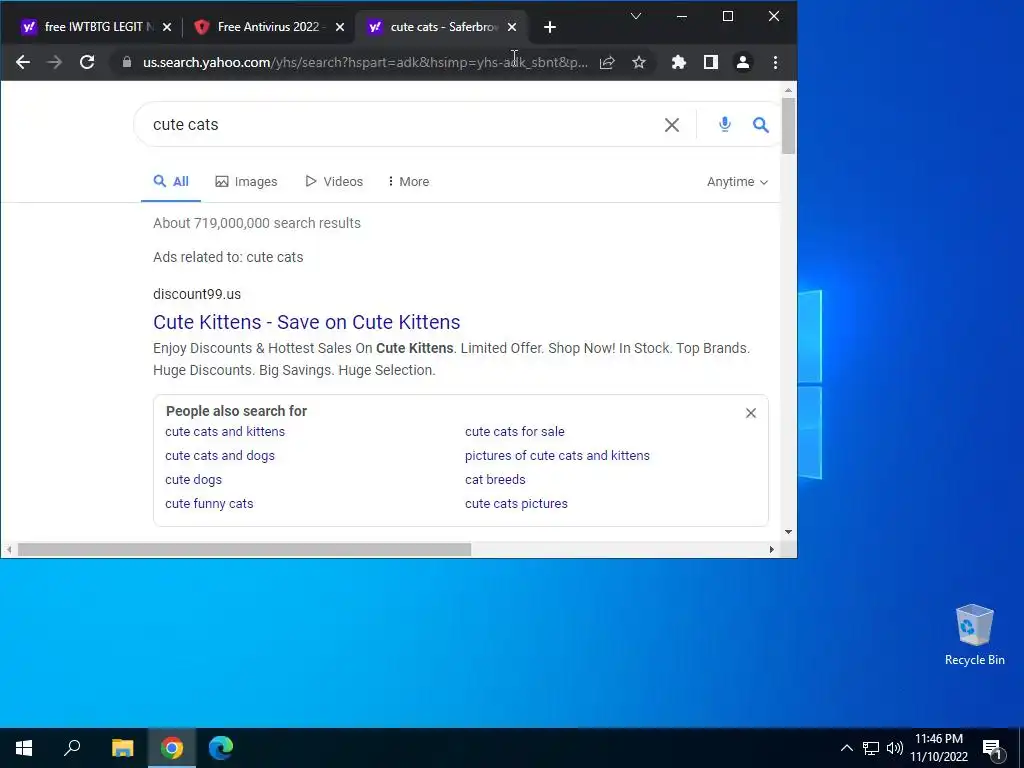Open the tab search dropdown arrow

(x=635, y=16)
